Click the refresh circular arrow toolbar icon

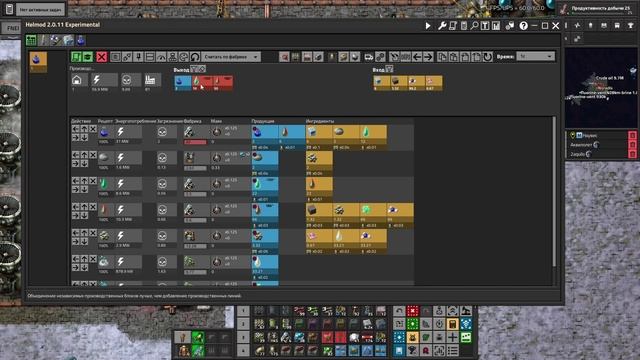point(195,57)
